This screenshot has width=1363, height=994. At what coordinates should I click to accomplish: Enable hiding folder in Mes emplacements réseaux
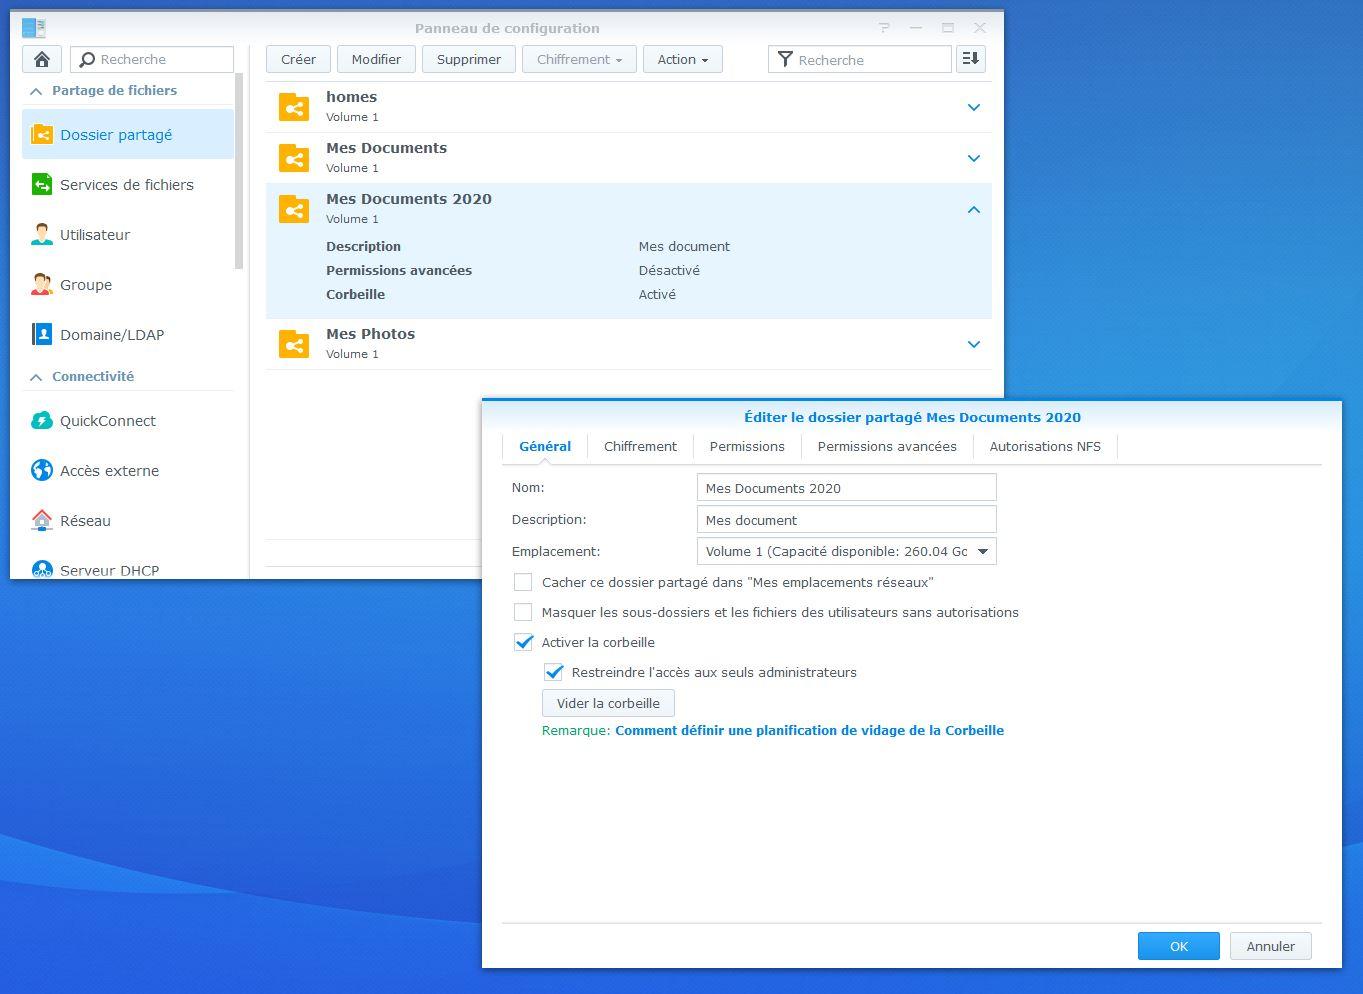[x=523, y=582]
